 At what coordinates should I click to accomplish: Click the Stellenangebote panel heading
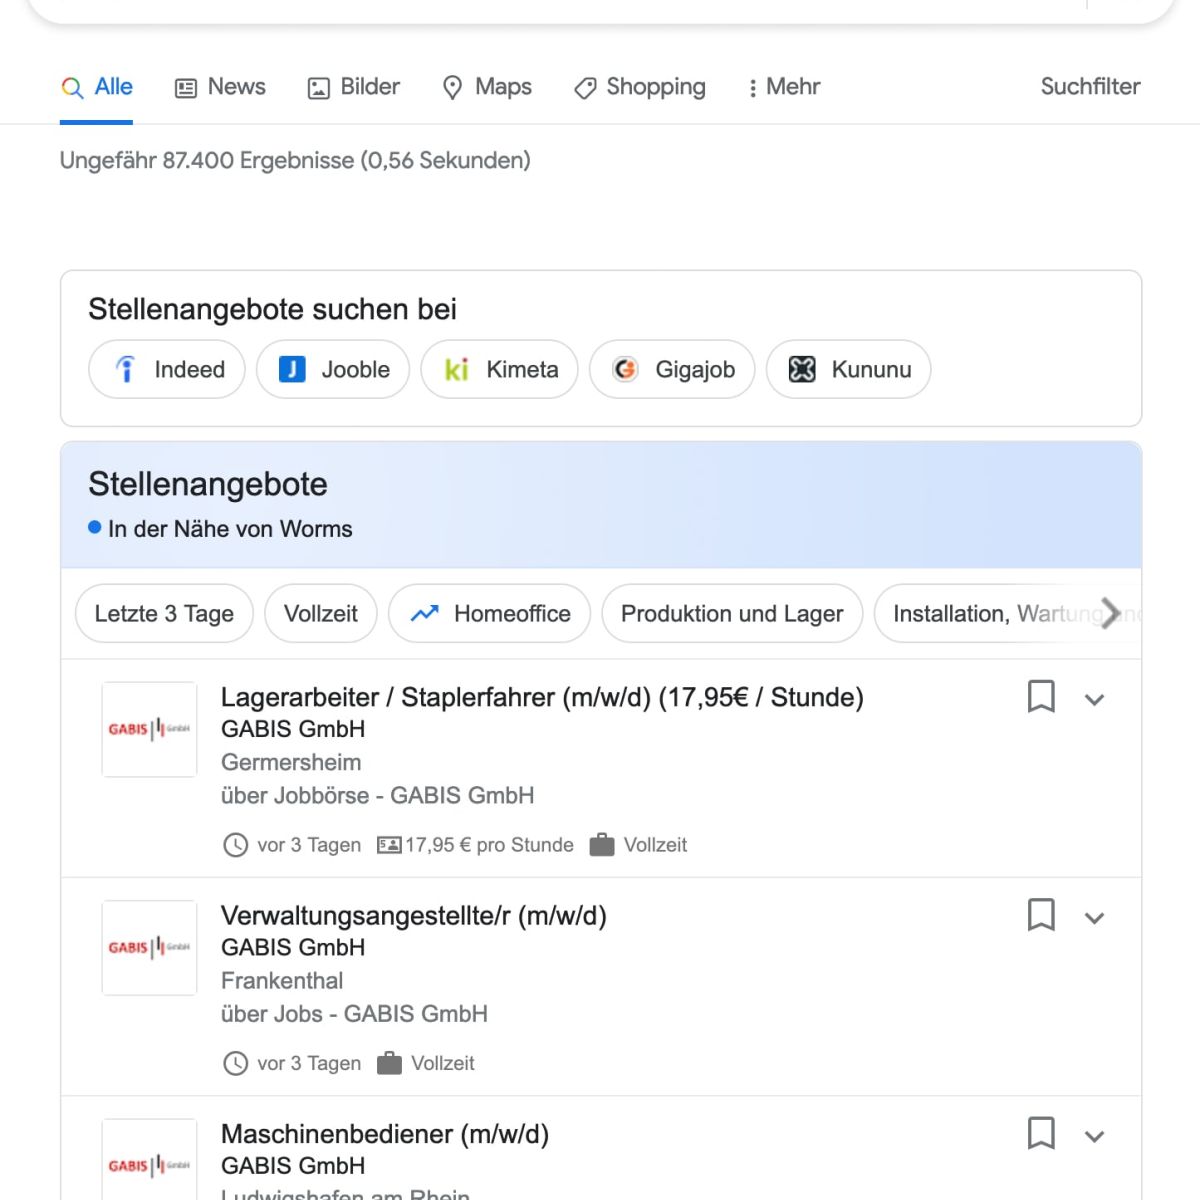(208, 484)
